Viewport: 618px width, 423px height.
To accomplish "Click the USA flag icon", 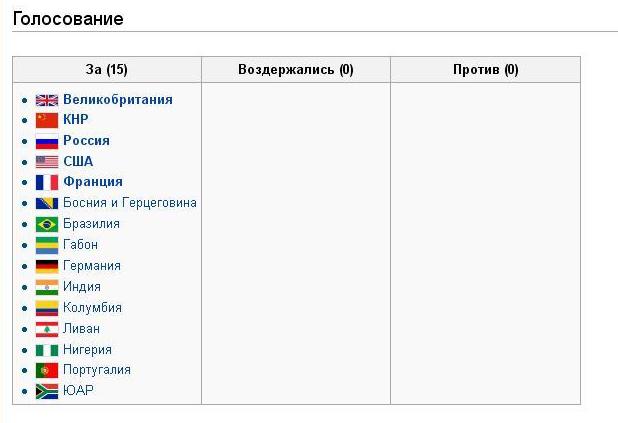I will tap(47, 162).
